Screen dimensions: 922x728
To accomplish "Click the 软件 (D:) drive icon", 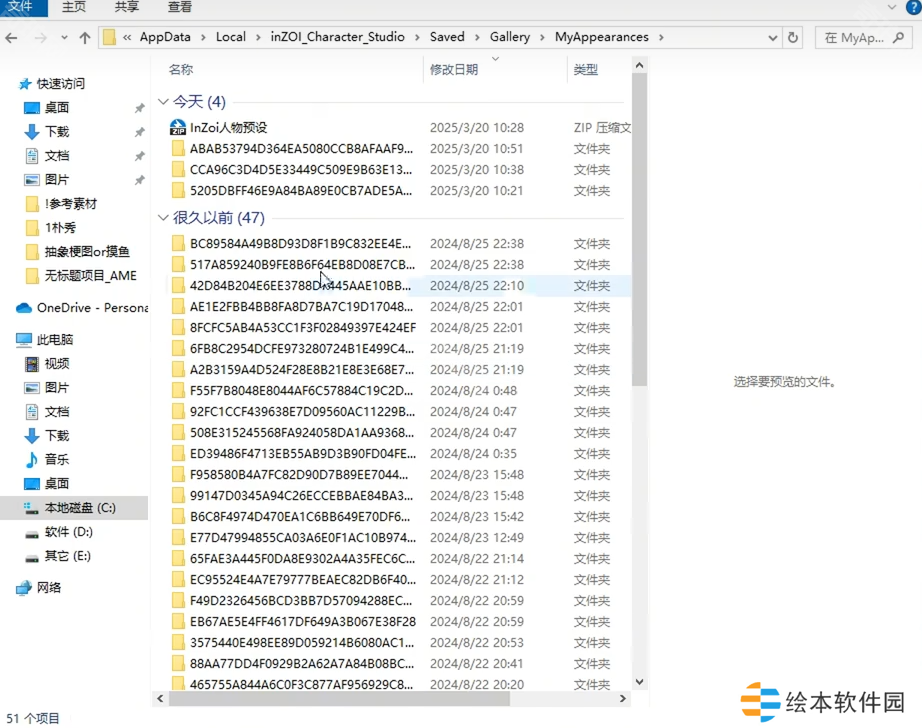I will coord(32,532).
